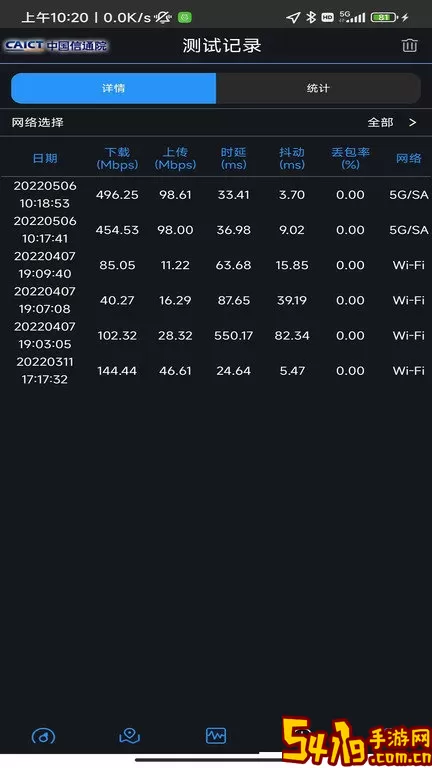
Task: Tap the battery indicator in status bar
Action: [x=384, y=18]
